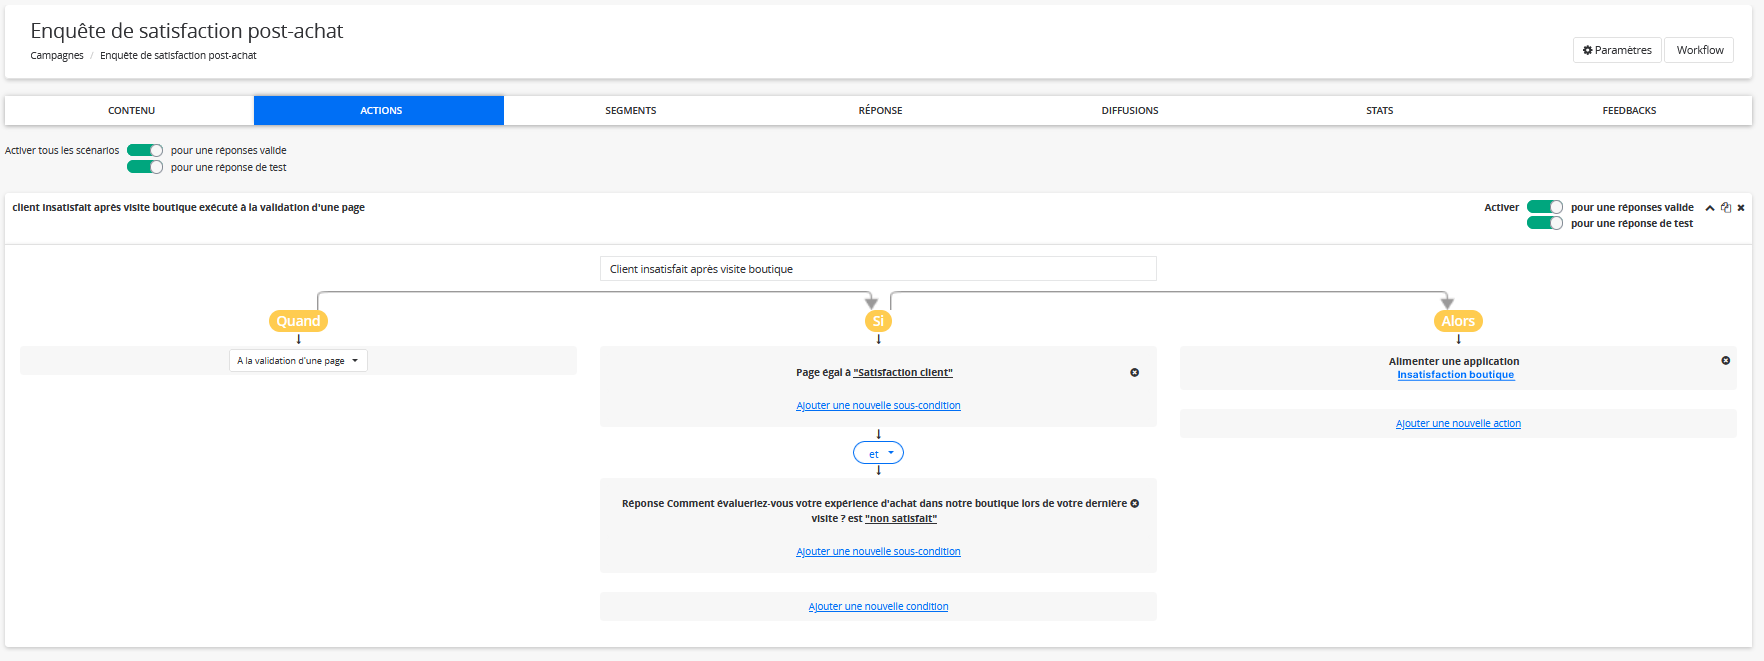Viewport: 1764px width, 661px height.
Task: Remove the "Satisfaction client" page condition
Action: [1134, 372]
